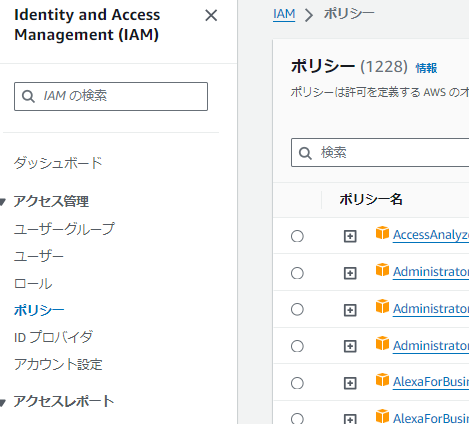Viewport: 469px width, 424px height.
Task: Select ポリシー in the sidebar
Action: point(39,310)
